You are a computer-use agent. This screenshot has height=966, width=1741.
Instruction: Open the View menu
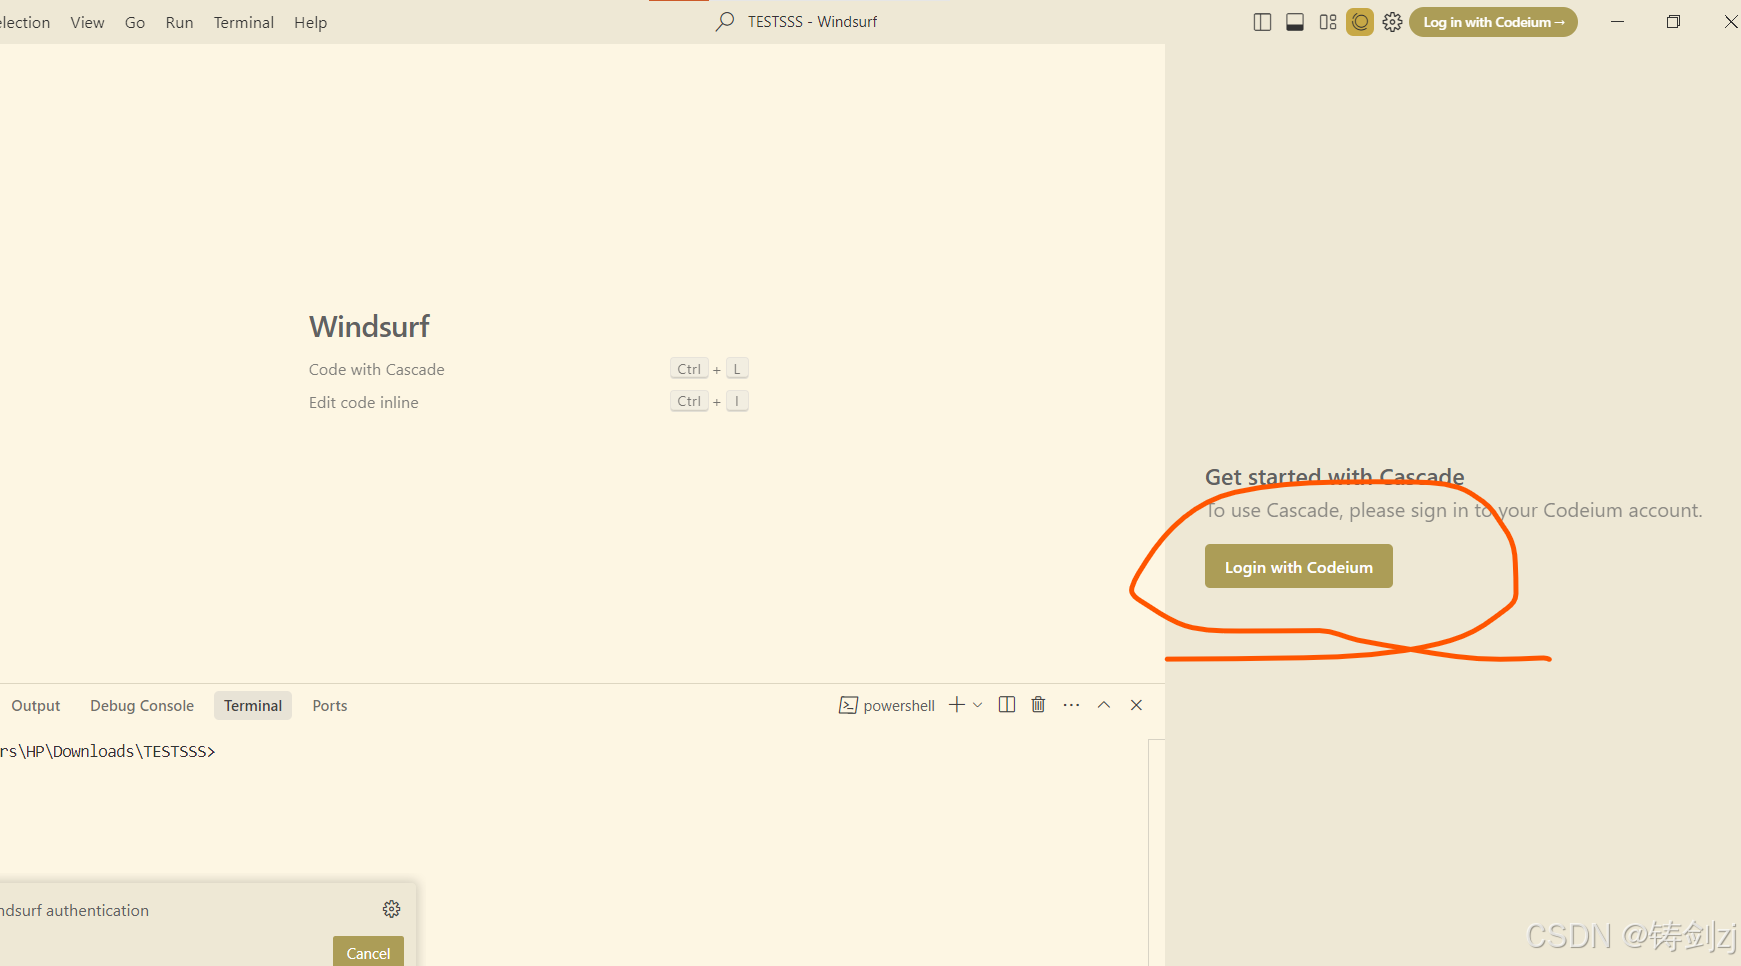tap(87, 22)
